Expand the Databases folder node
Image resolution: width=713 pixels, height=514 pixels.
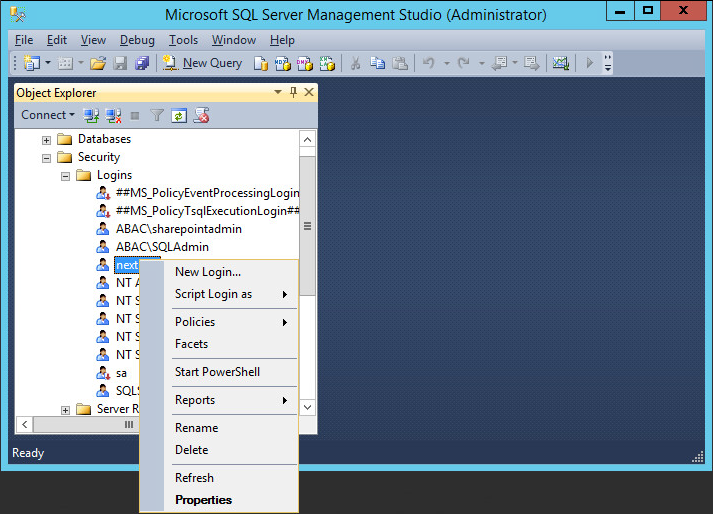[46, 139]
